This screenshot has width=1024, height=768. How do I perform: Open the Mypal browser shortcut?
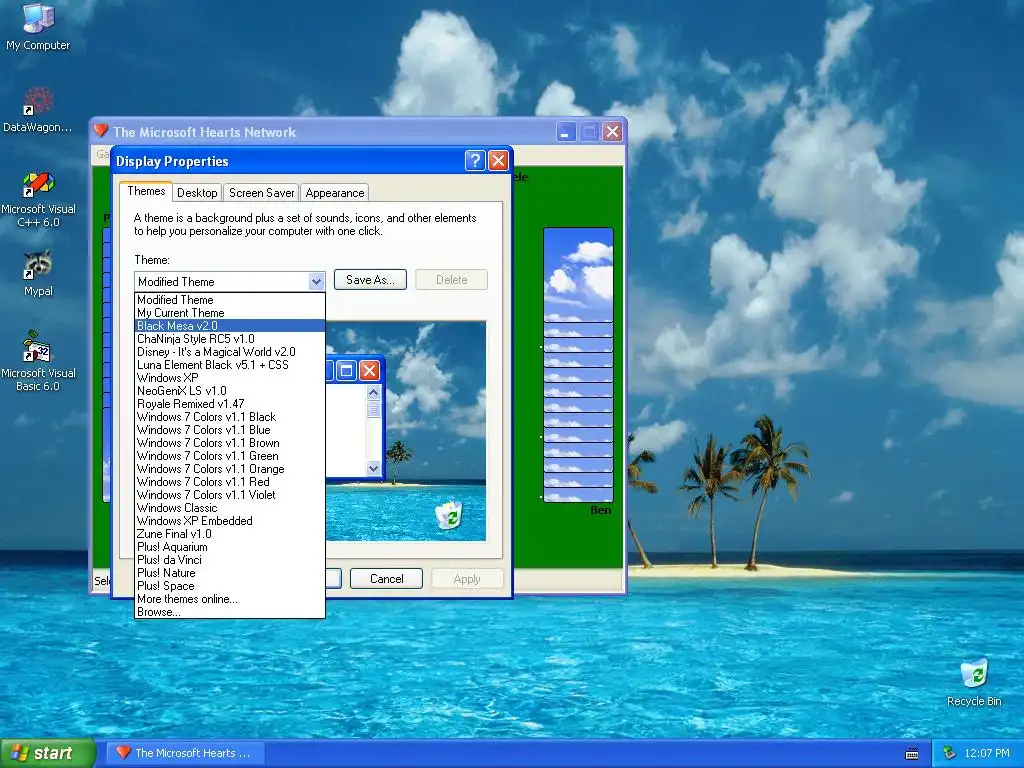tap(38, 273)
